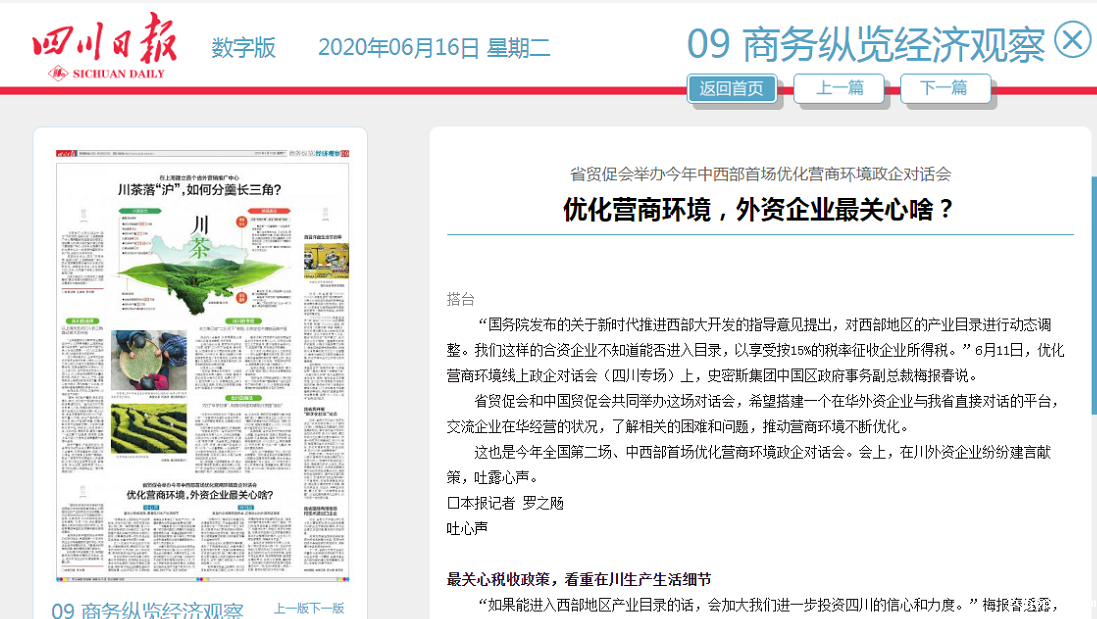Image resolution: width=1097 pixels, height=619 pixels.
Task: Click the top-right section title 09 商务纵览经济观察
Action: coord(865,44)
